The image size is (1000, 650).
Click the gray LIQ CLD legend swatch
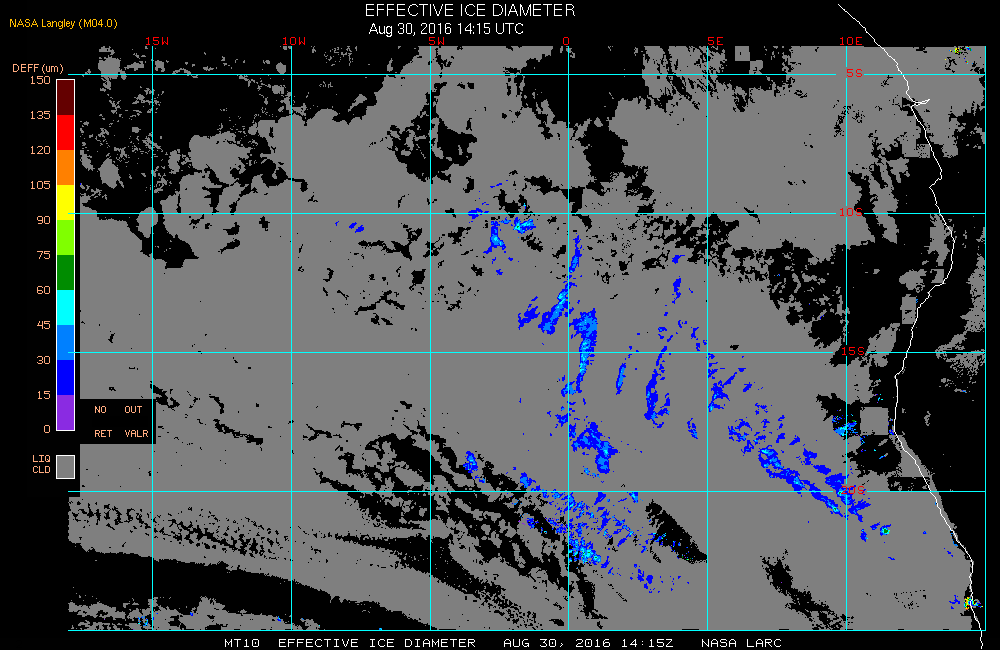pos(66,466)
